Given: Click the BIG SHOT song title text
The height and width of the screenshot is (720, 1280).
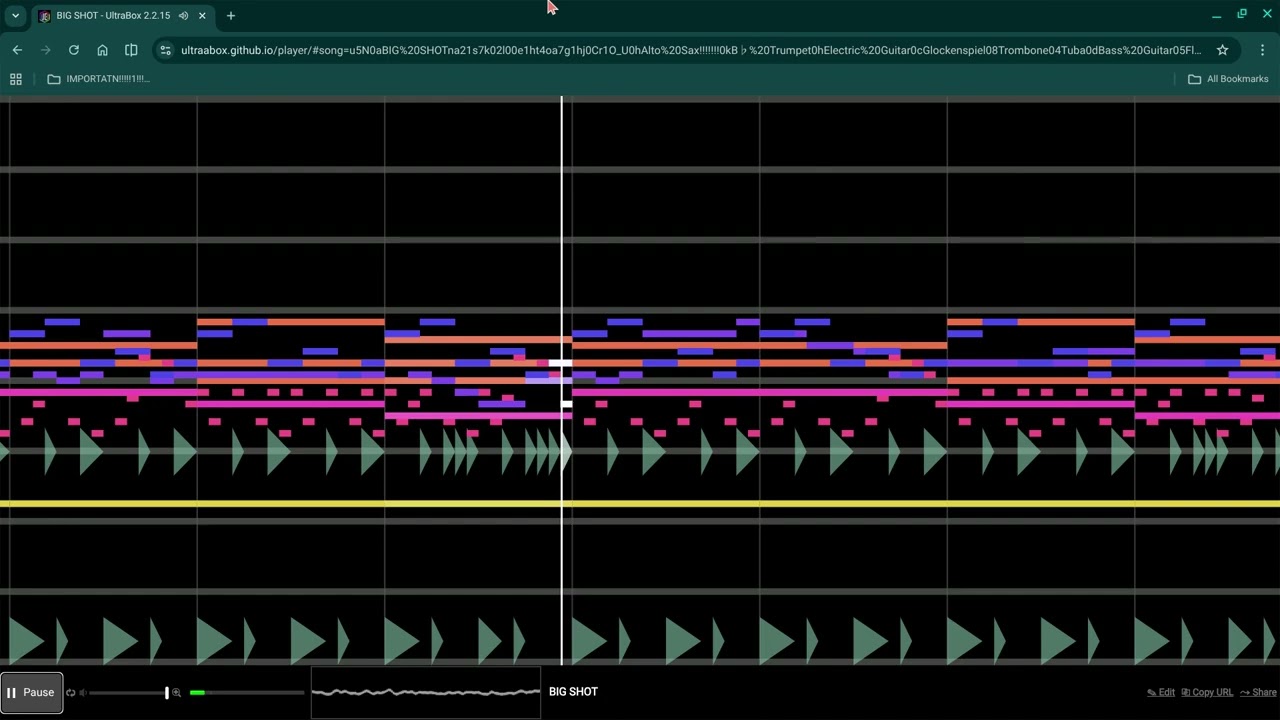Looking at the screenshot, I should coord(573,692).
